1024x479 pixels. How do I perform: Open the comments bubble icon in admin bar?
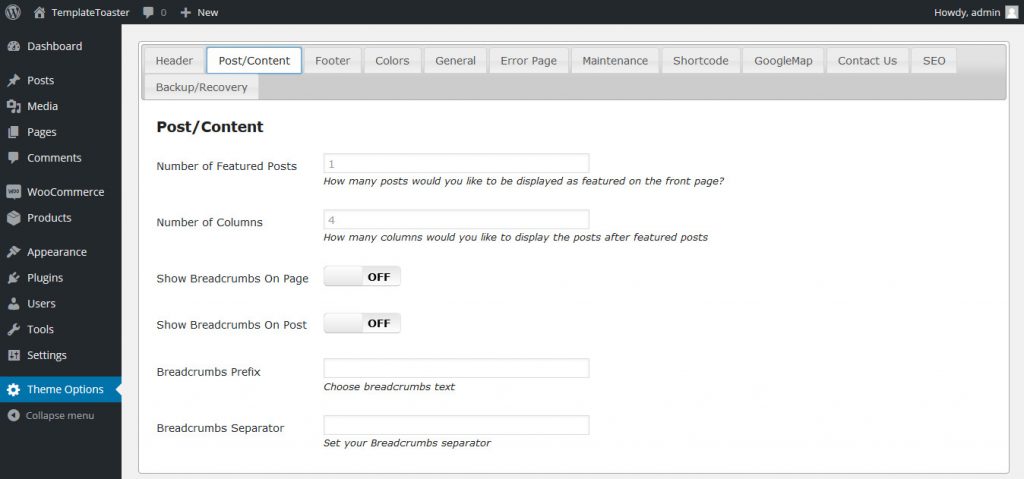(x=149, y=13)
